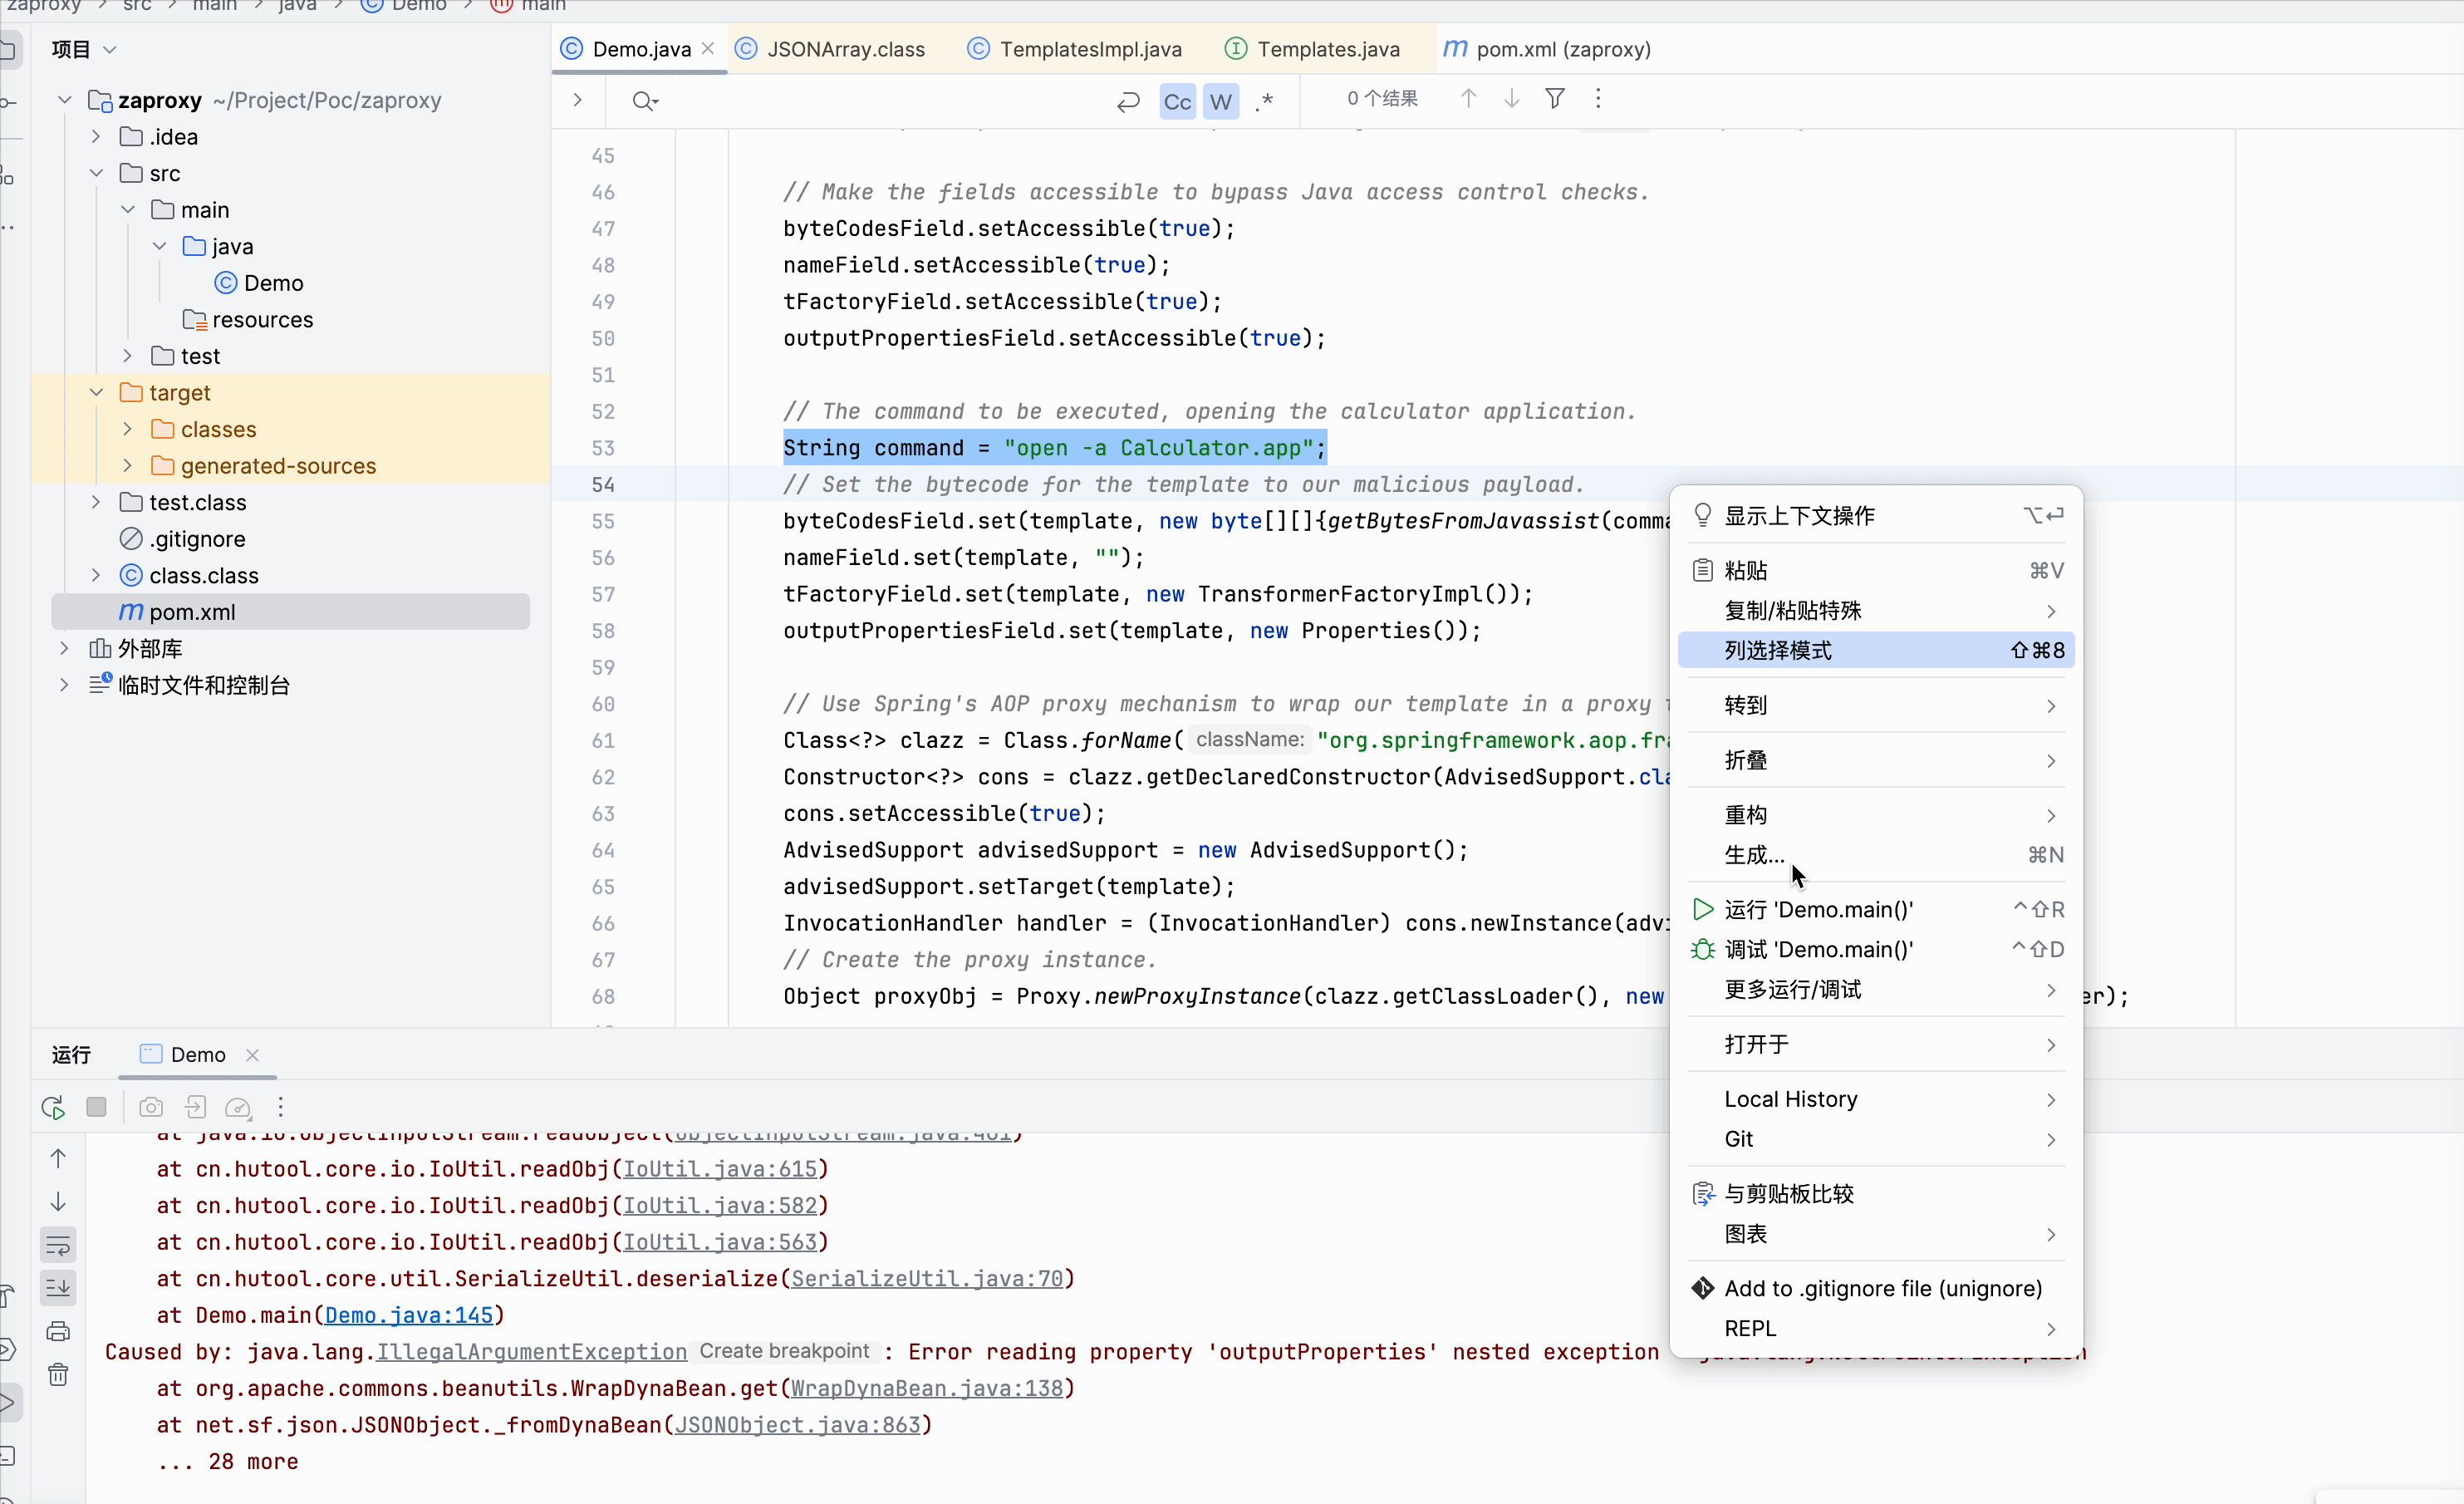Viewport: 2464px width, 1504px height.
Task: Go to next search occurrence arrow
Action: click(1511, 99)
